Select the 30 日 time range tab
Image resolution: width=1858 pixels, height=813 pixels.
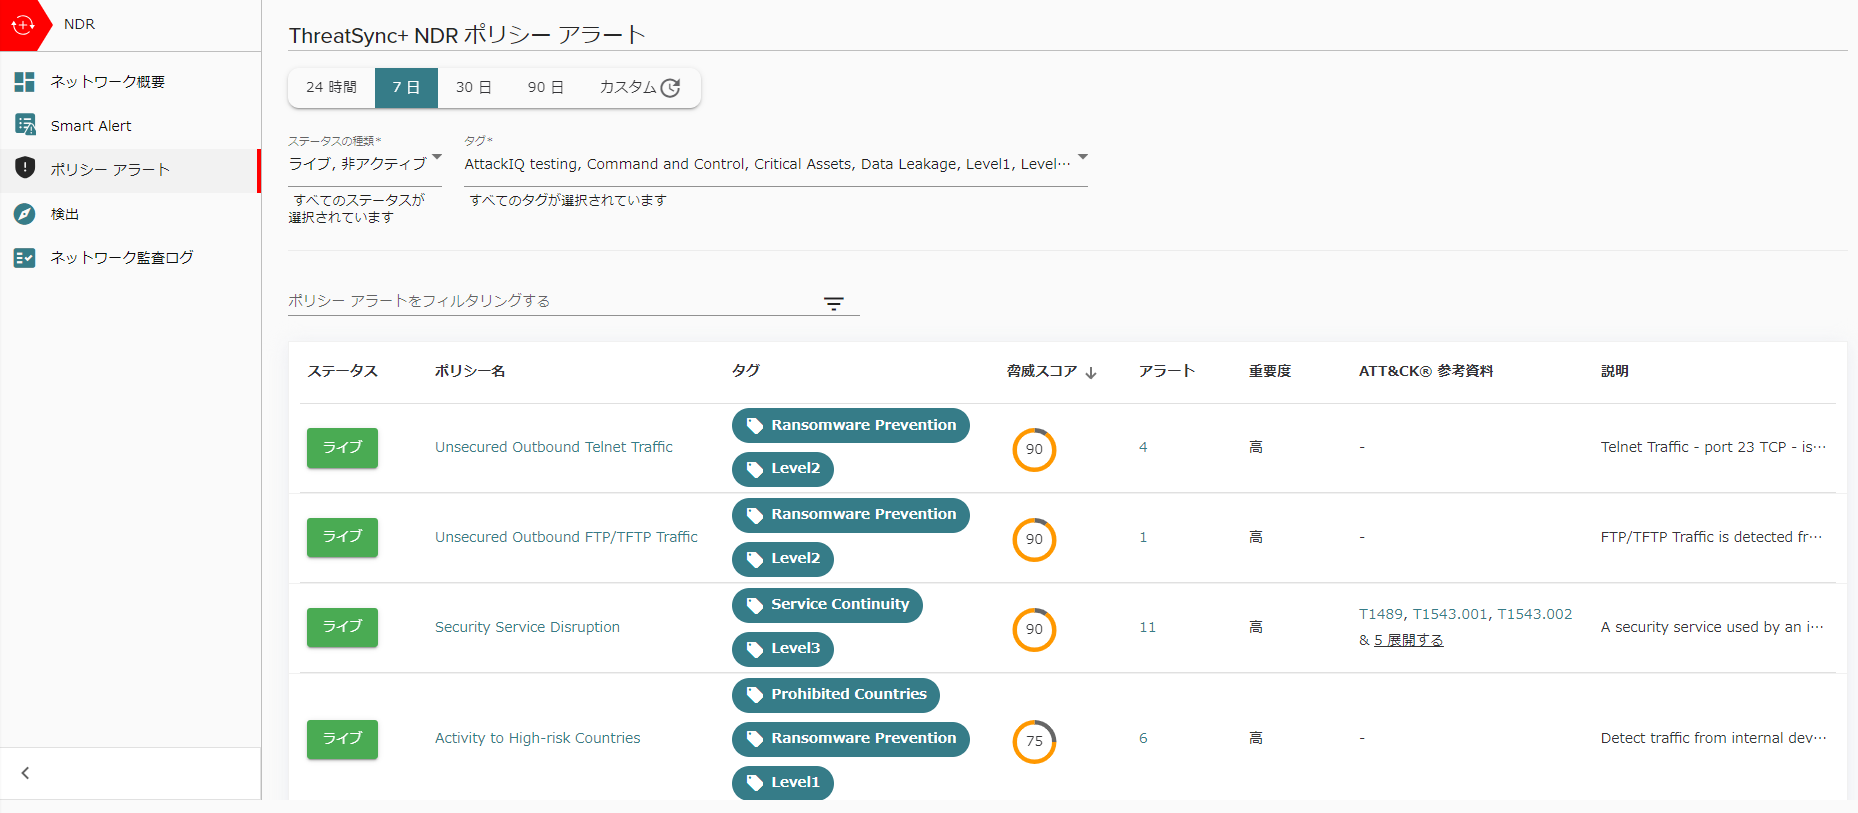click(474, 88)
